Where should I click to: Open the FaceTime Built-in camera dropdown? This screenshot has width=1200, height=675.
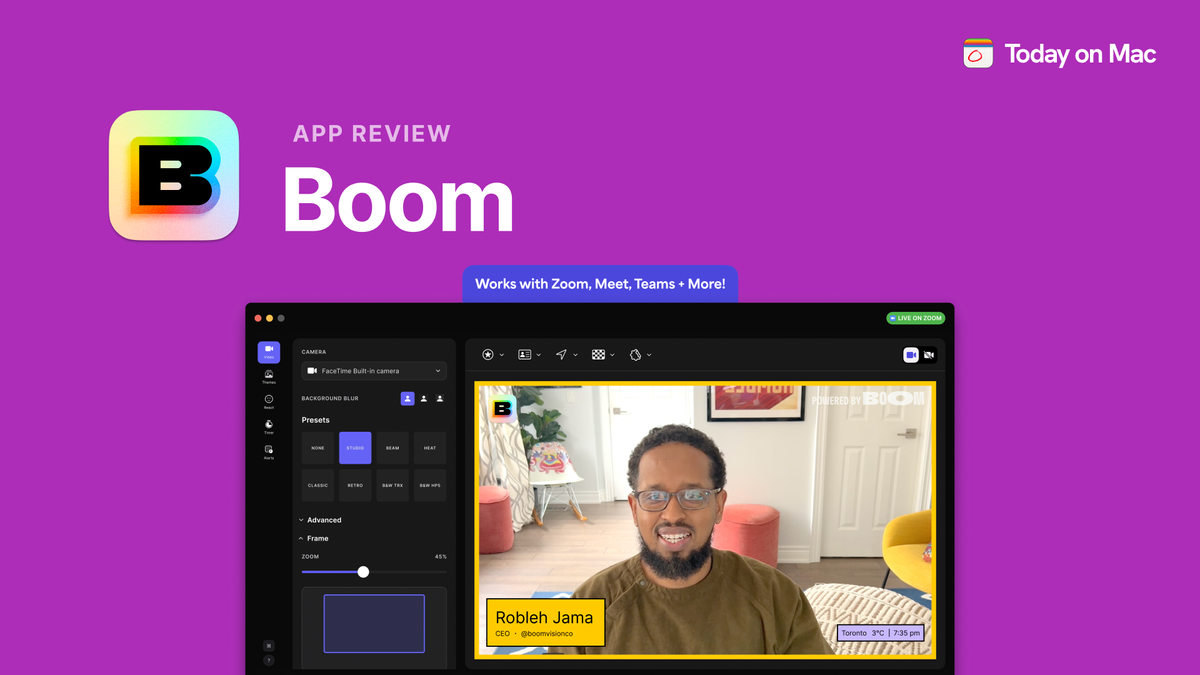(374, 371)
